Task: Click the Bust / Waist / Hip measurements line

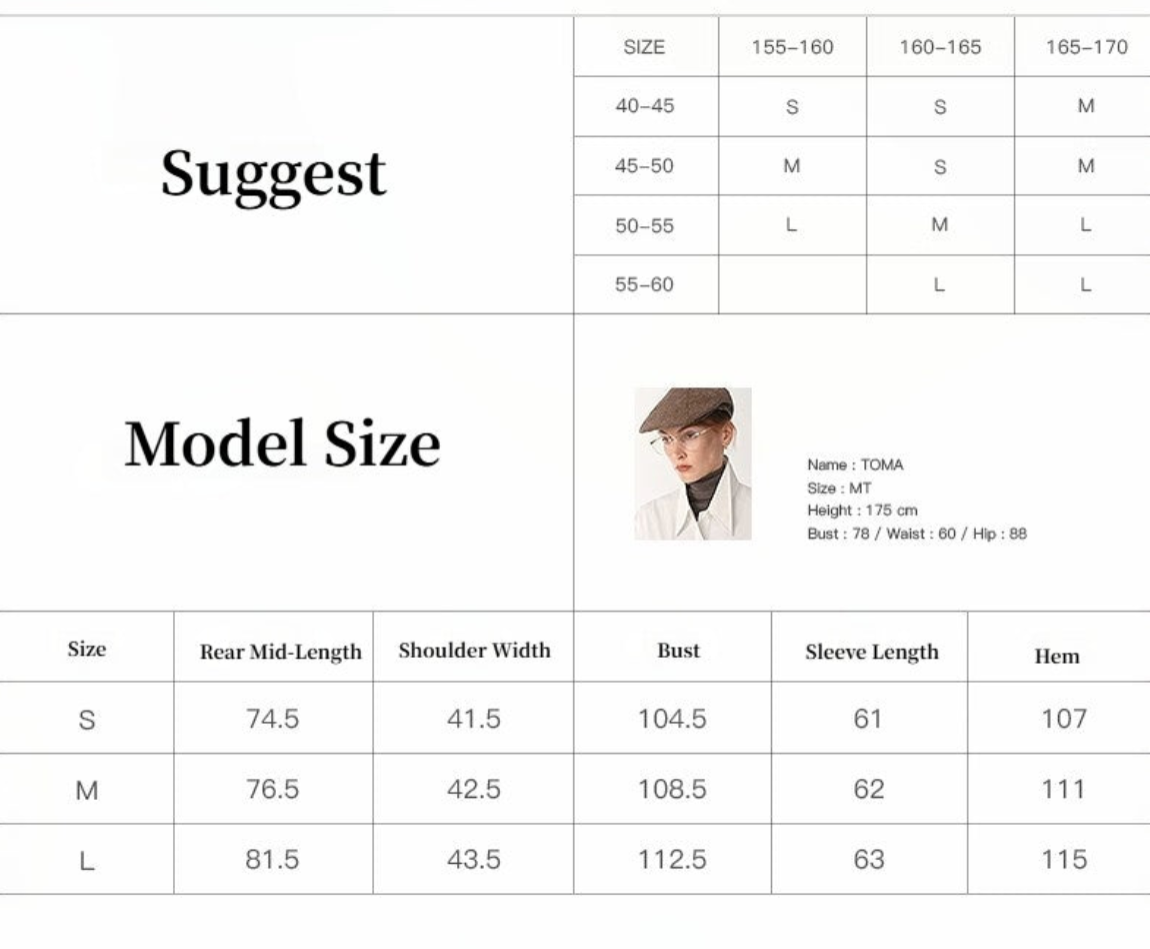Action: coord(917,533)
